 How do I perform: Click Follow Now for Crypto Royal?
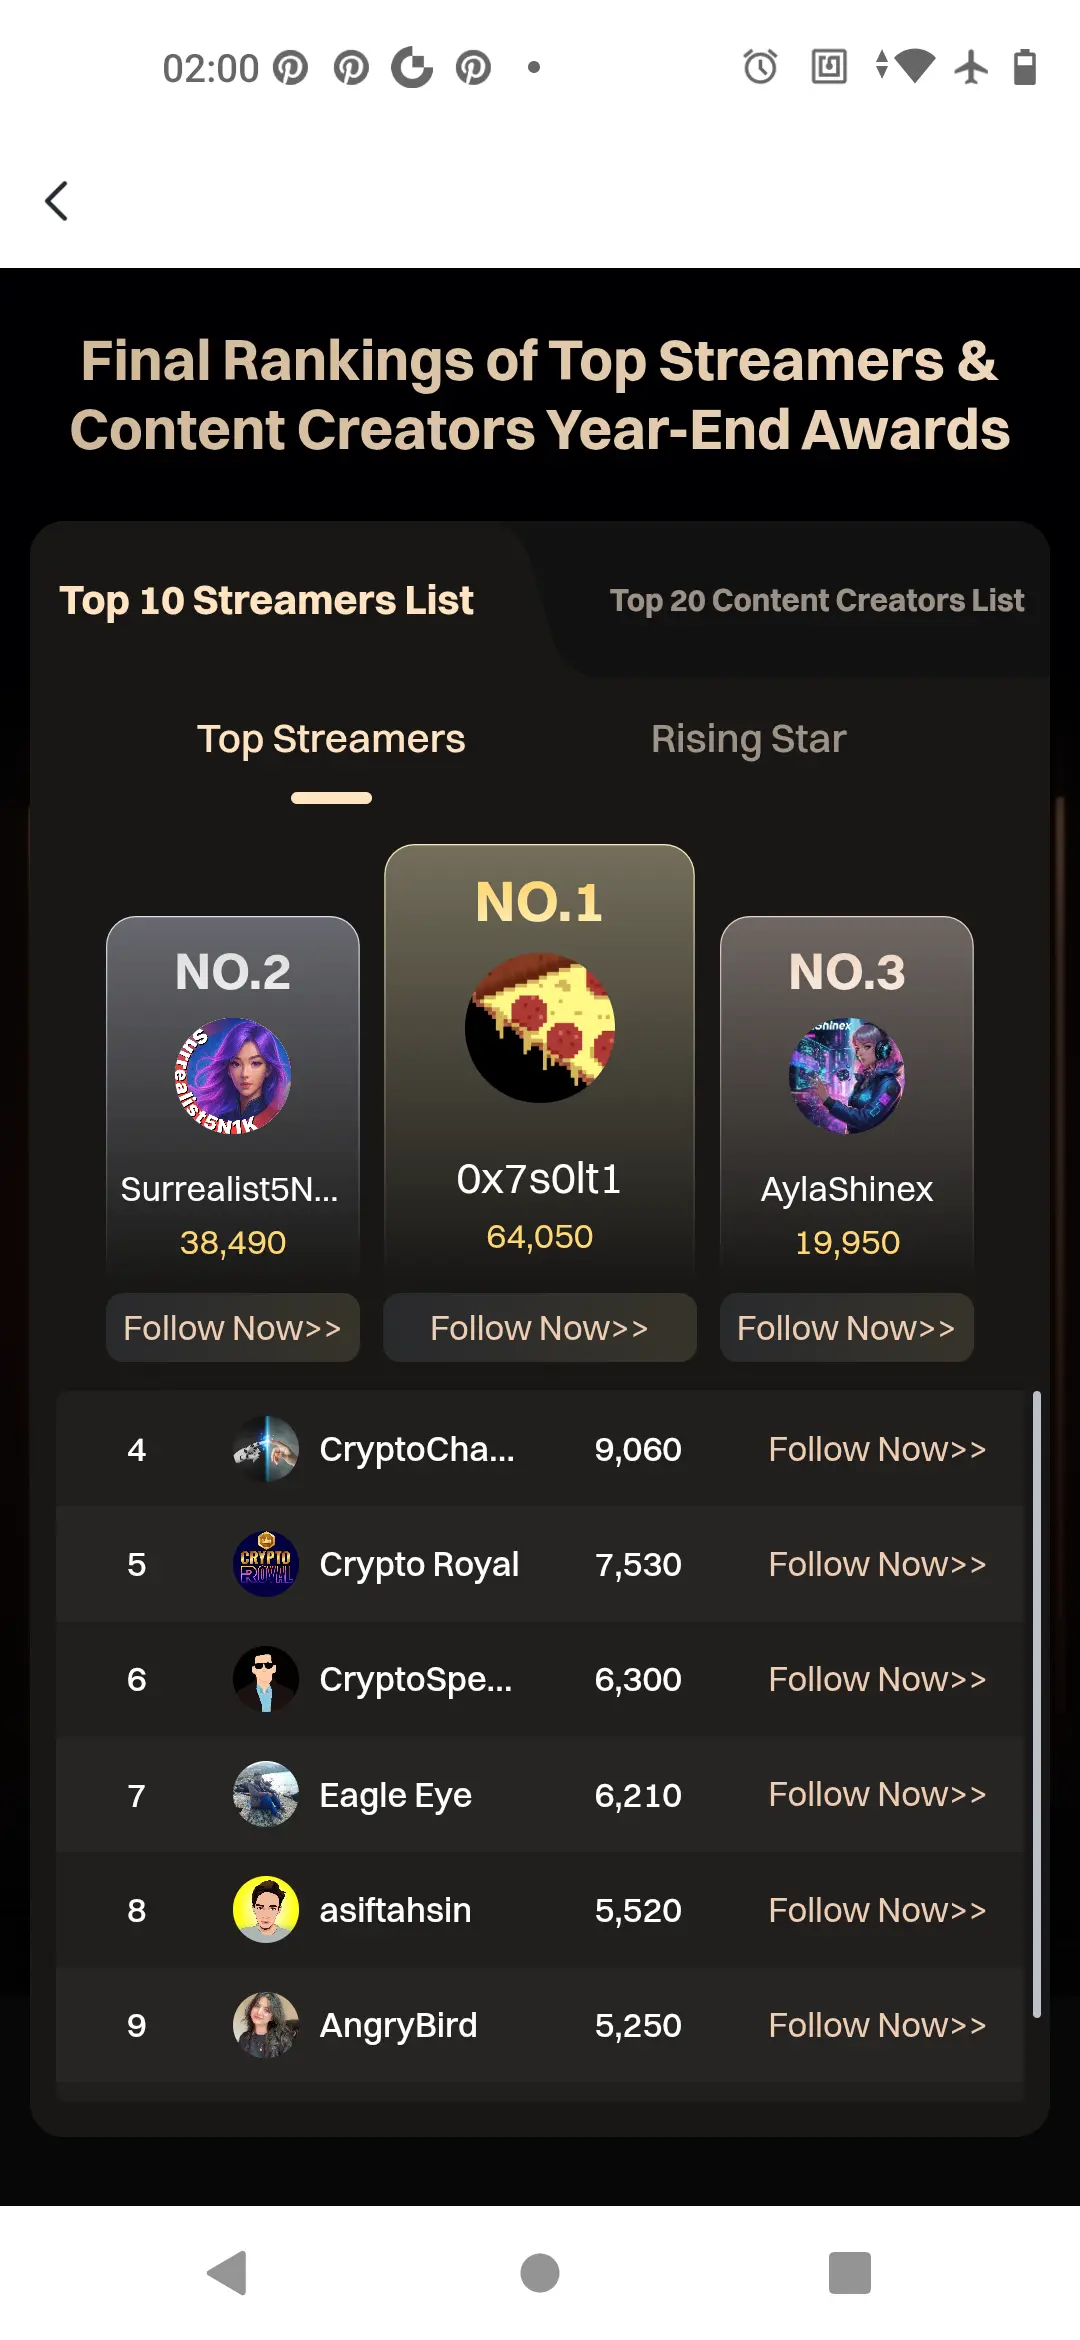click(x=877, y=1564)
